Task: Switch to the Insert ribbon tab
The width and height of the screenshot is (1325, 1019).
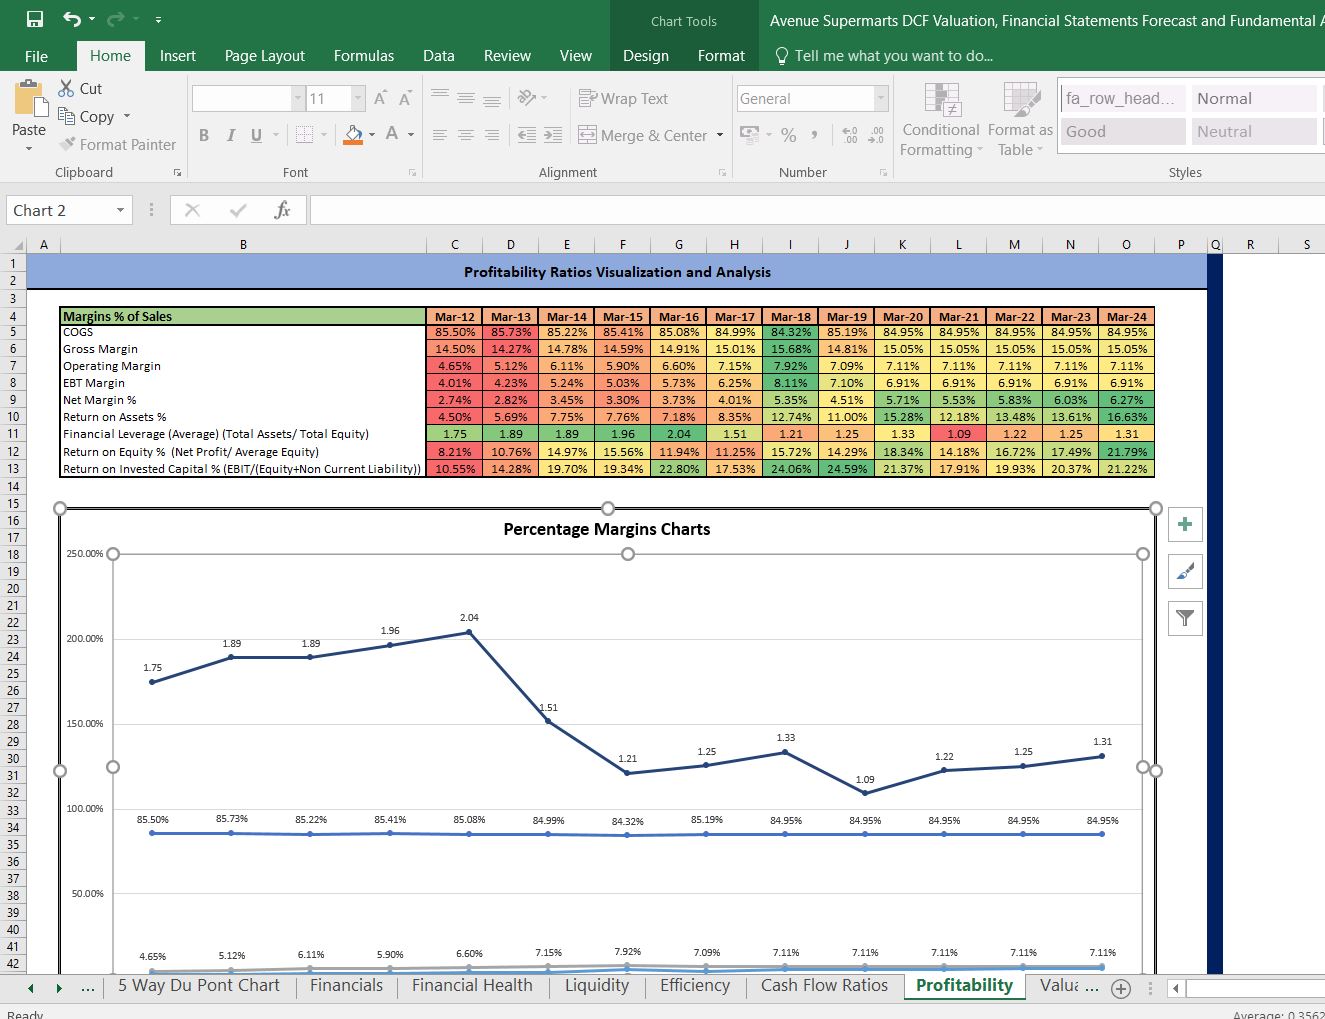Action: tap(178, 56)
